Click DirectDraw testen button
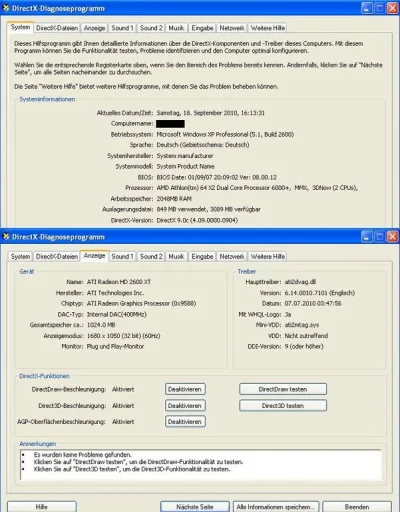 (283, 389)
